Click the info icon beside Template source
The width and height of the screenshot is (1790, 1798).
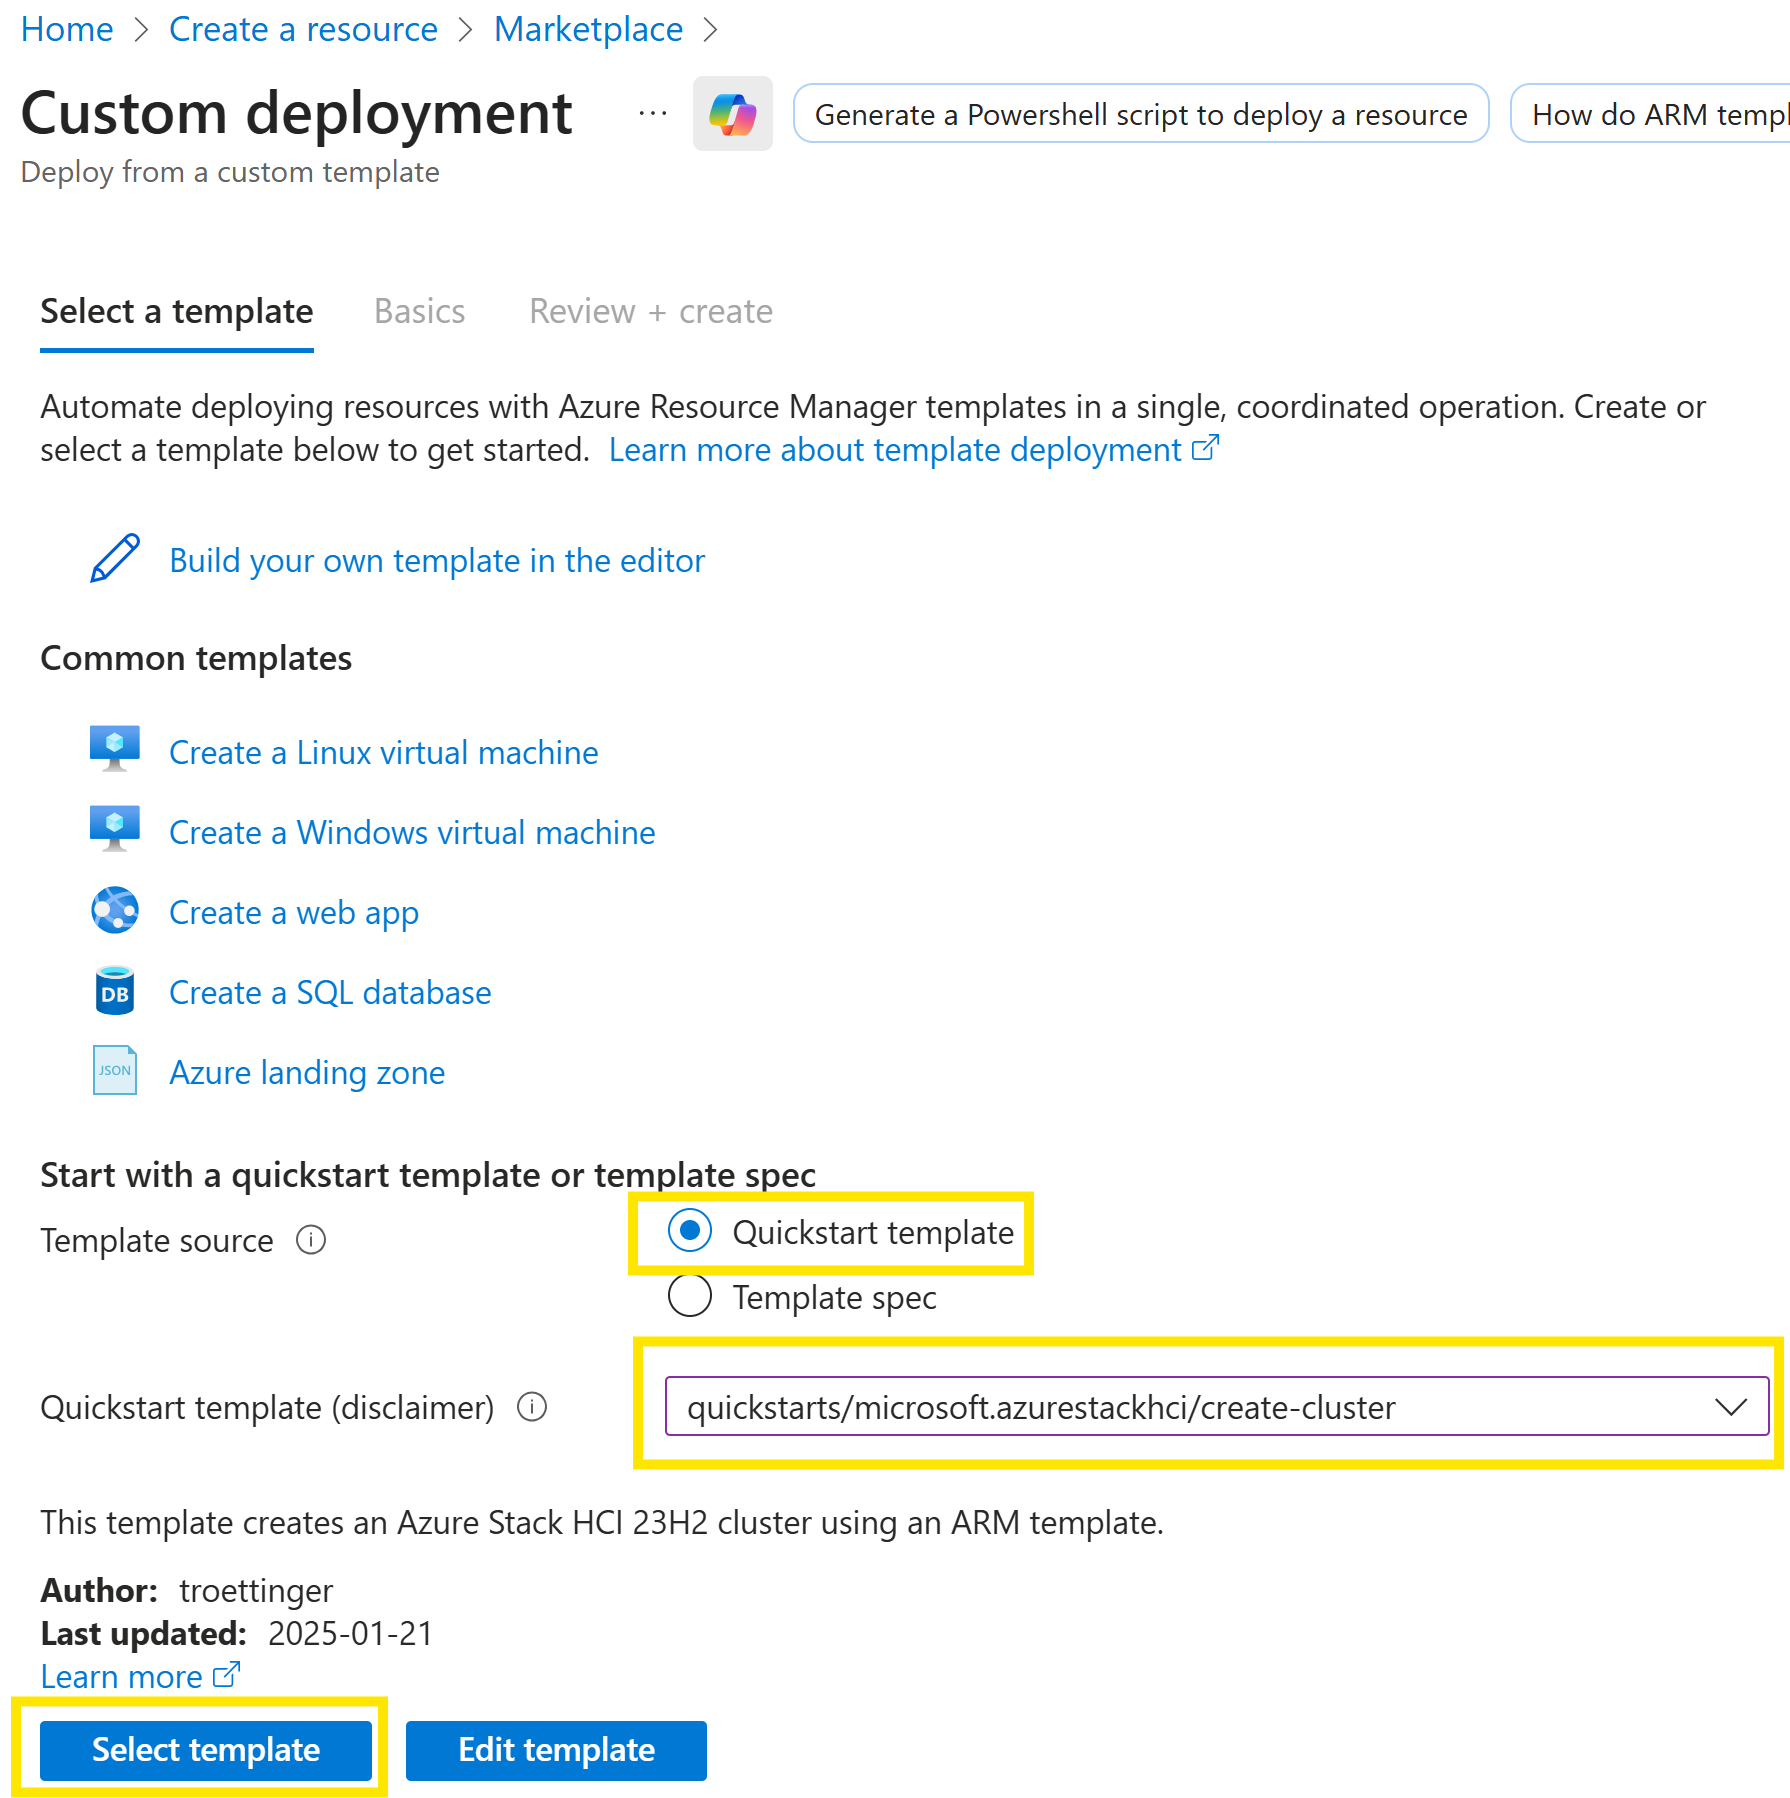[311, 1240]
